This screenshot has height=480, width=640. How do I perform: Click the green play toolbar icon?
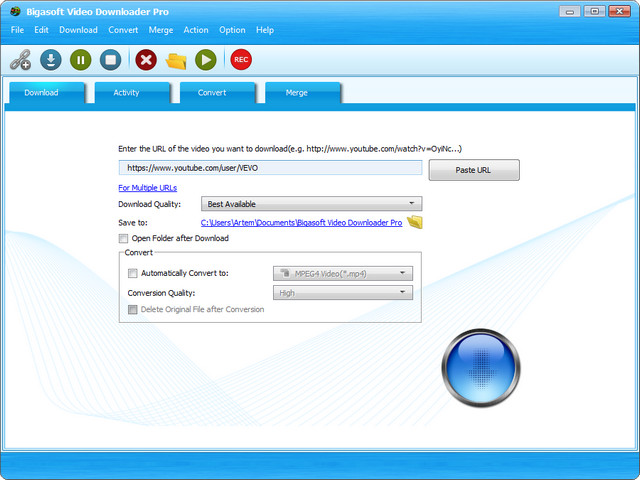pyautogui.click(x=205, y=60)
